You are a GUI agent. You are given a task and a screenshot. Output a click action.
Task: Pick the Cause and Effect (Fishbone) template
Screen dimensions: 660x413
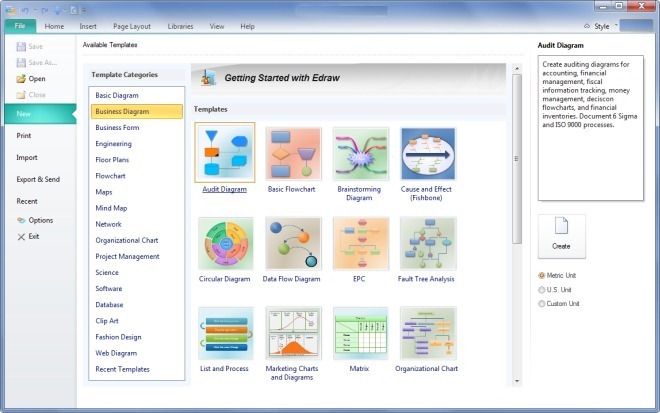click(x=428, y=154)
